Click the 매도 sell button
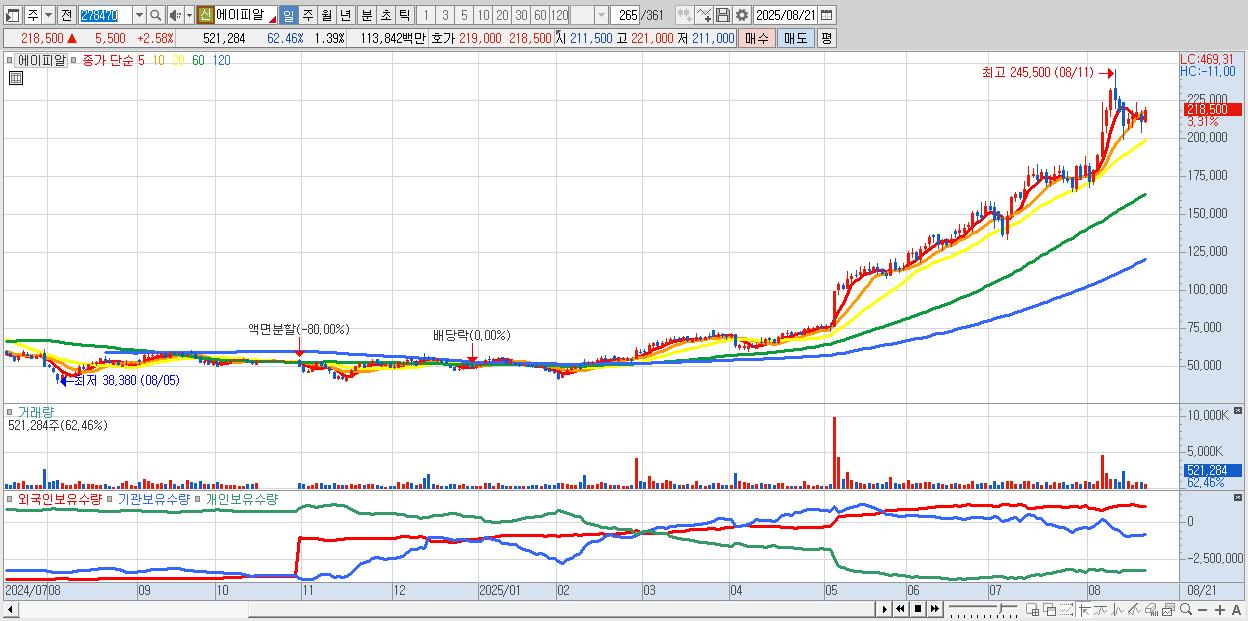The width and height of the screenshot is (1248, 621). 795,38
